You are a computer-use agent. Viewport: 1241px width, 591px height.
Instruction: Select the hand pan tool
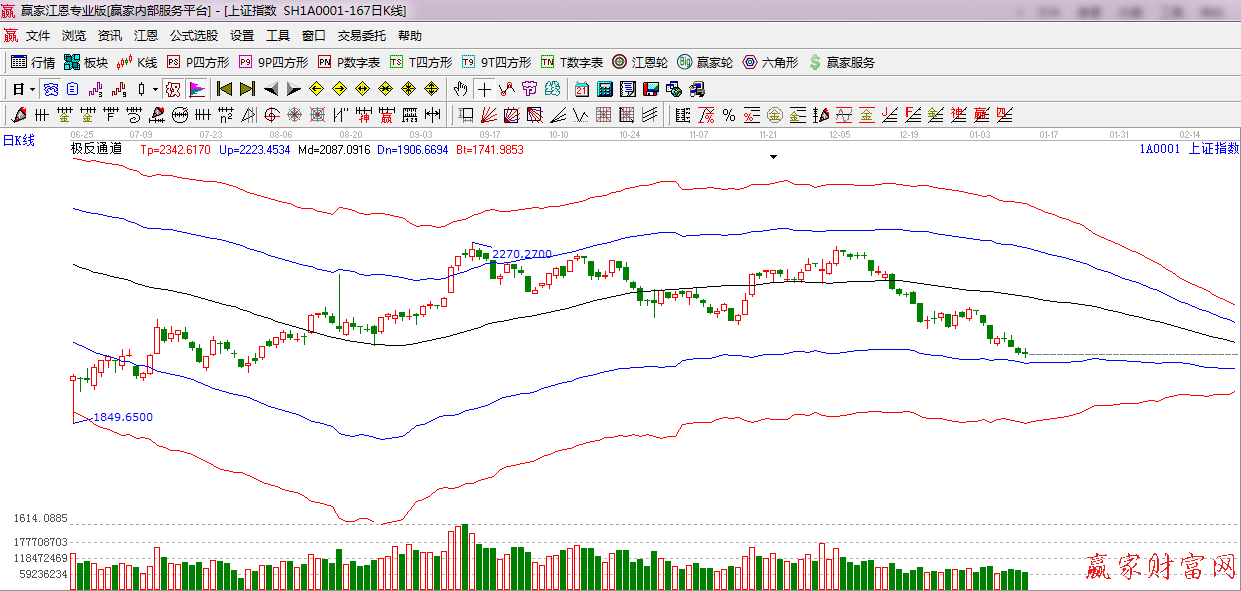[x=460, y=89]
